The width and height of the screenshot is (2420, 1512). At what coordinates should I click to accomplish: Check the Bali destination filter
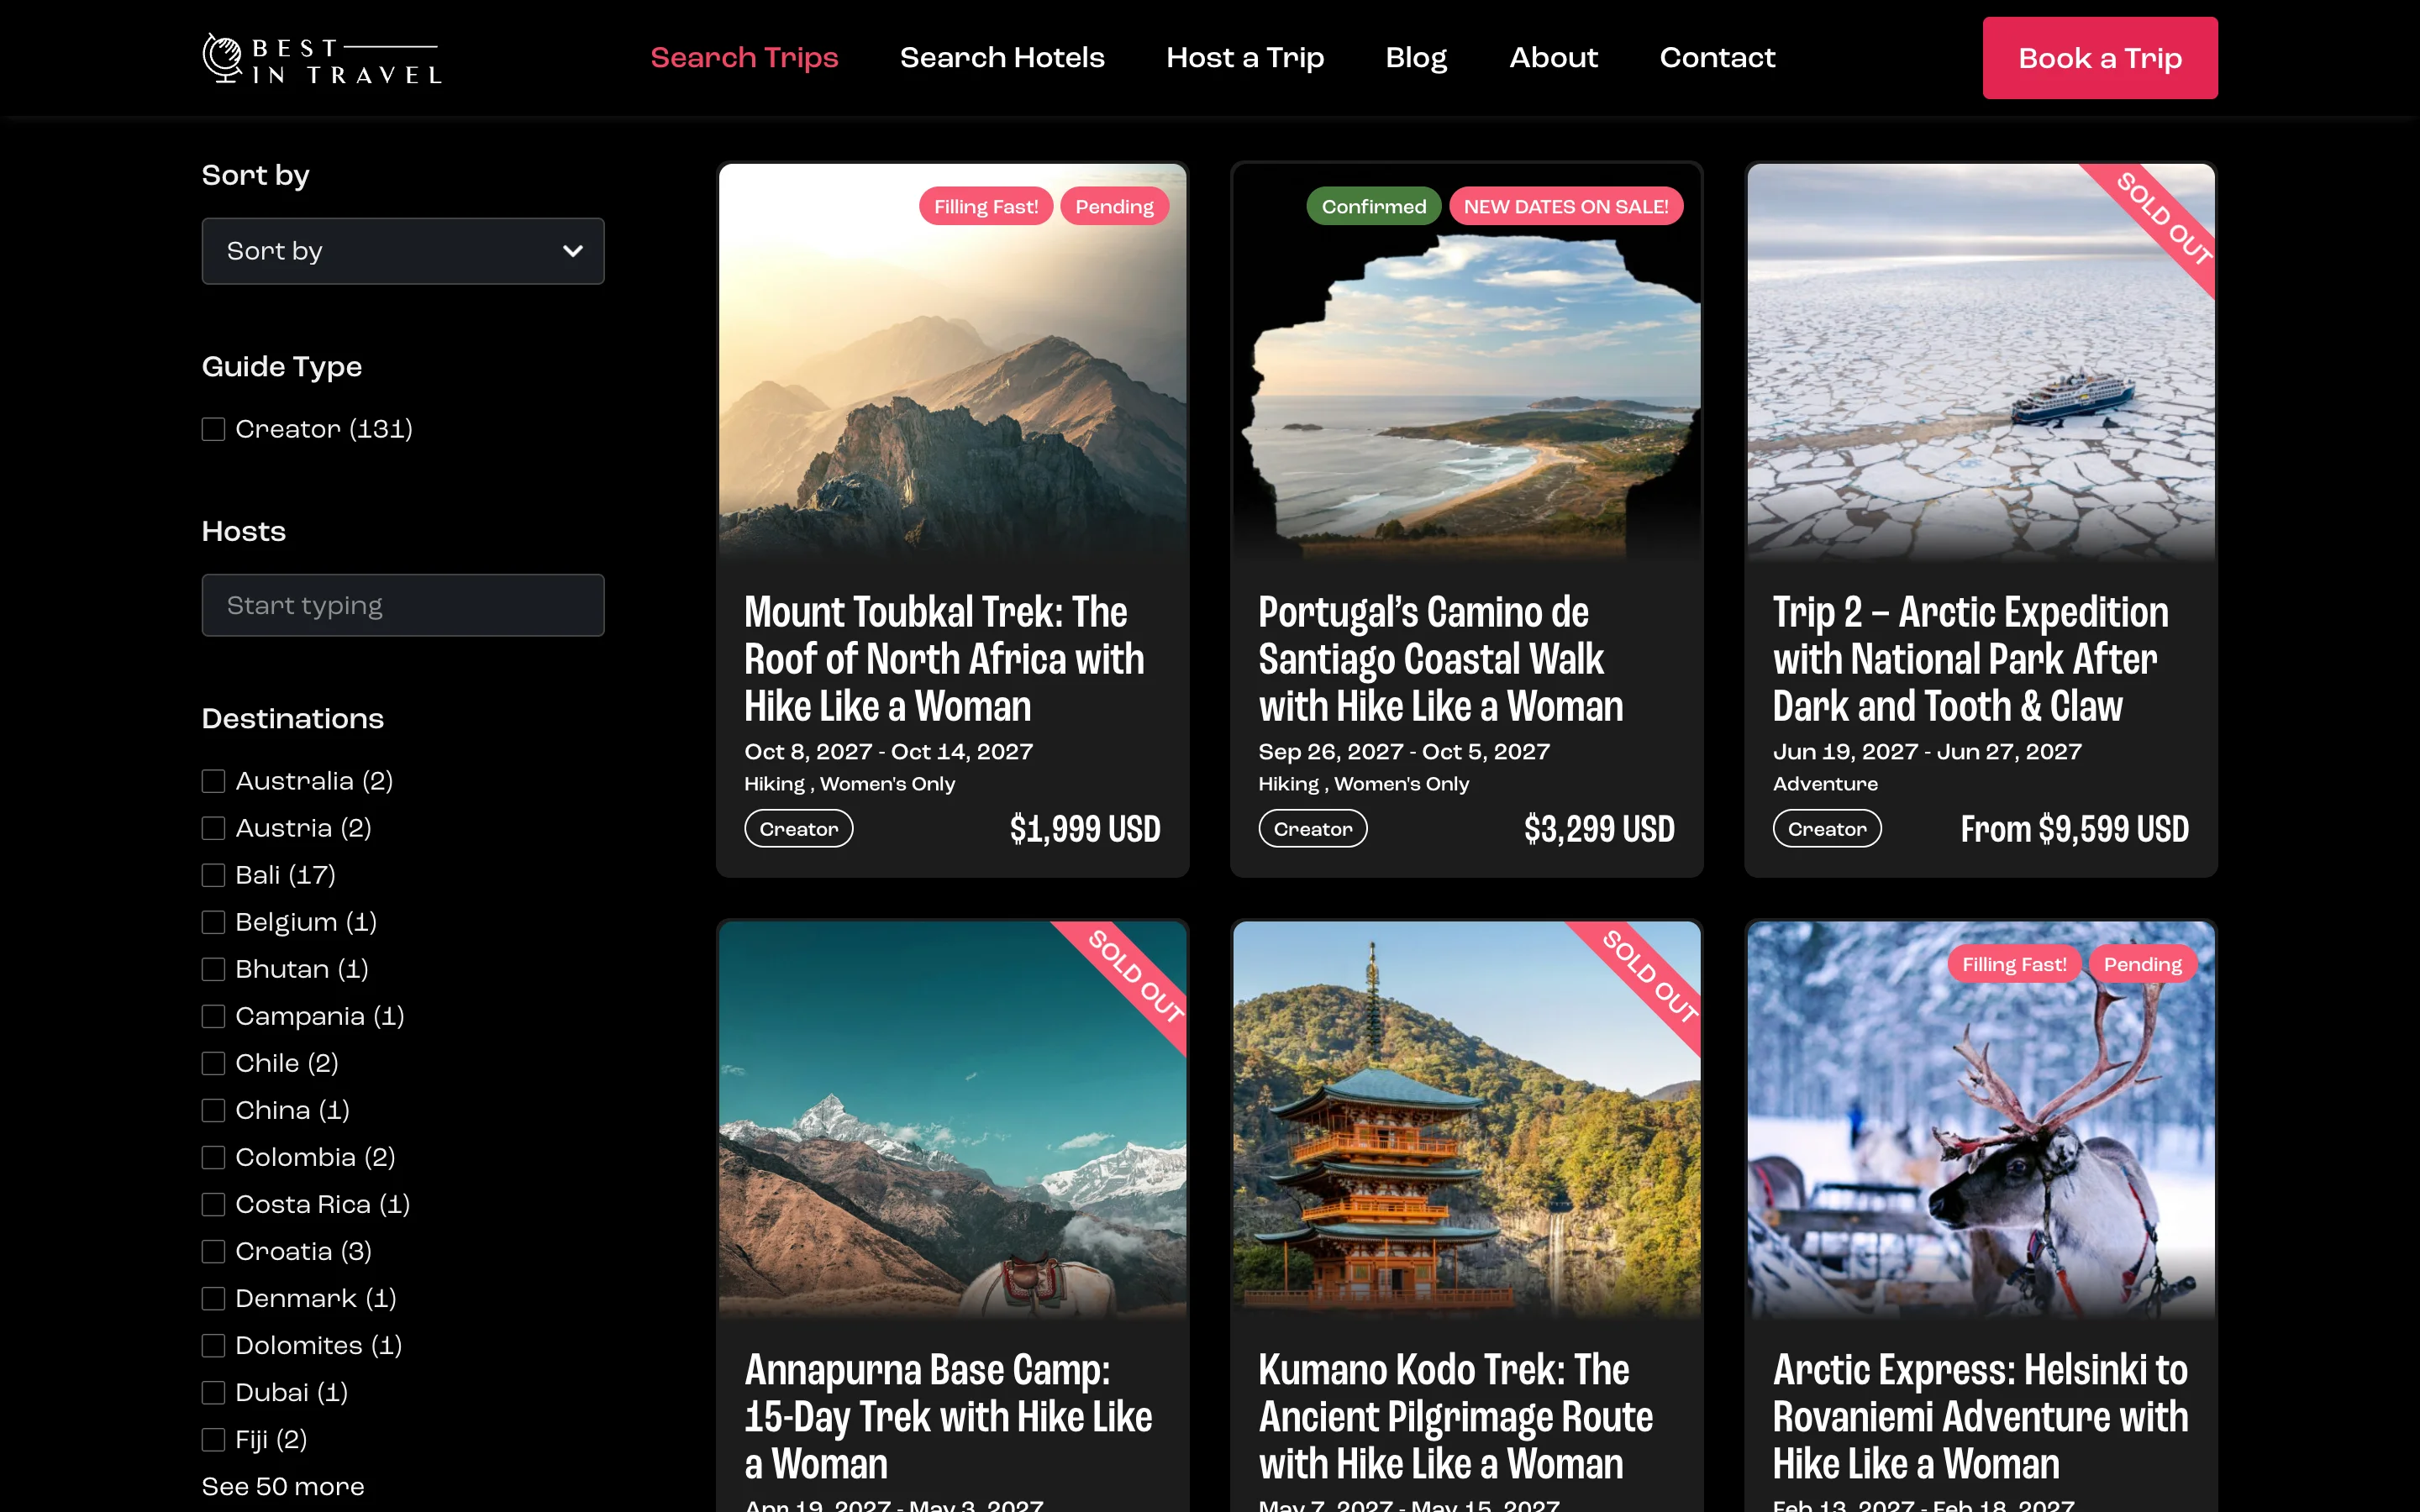tap(213, 876)
